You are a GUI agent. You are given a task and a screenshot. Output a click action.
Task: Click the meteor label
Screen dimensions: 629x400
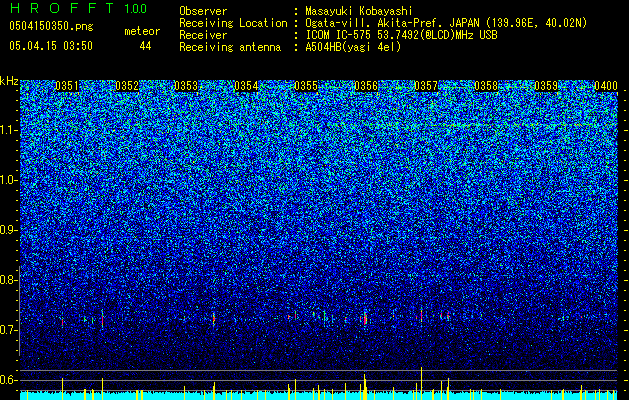click(x=142, y=31)
